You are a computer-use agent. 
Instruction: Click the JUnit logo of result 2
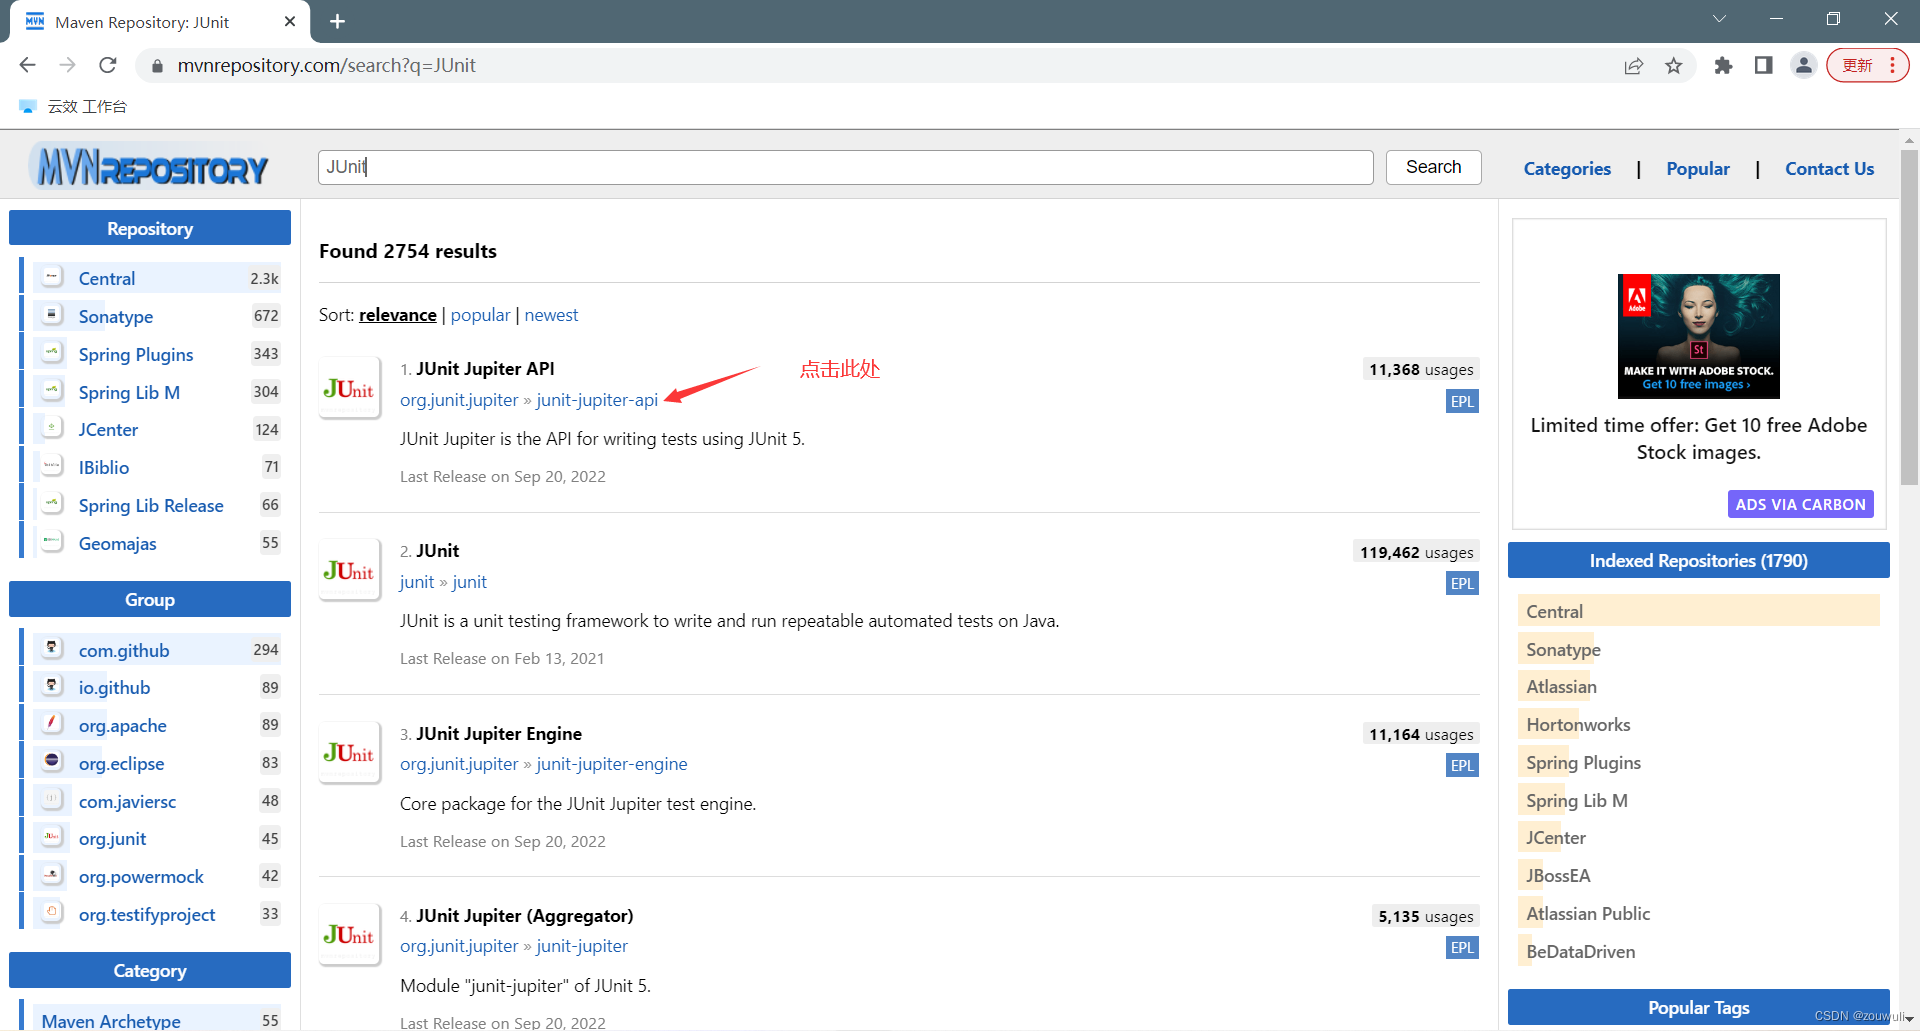click(349, 570)
